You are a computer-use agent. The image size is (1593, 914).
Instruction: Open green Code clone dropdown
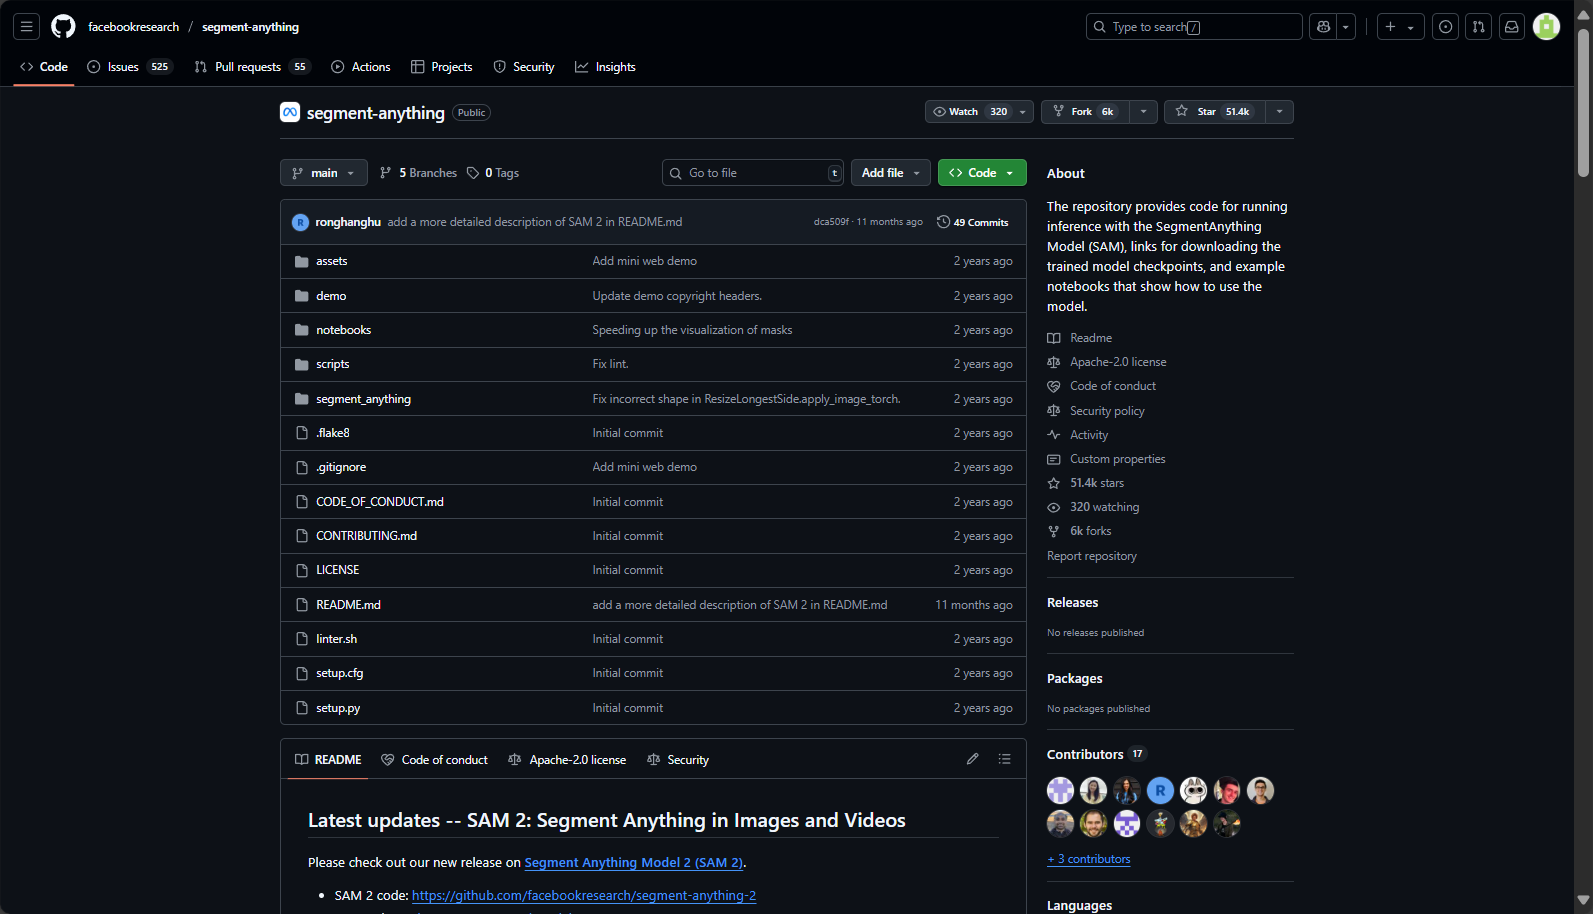click(982, 173)
